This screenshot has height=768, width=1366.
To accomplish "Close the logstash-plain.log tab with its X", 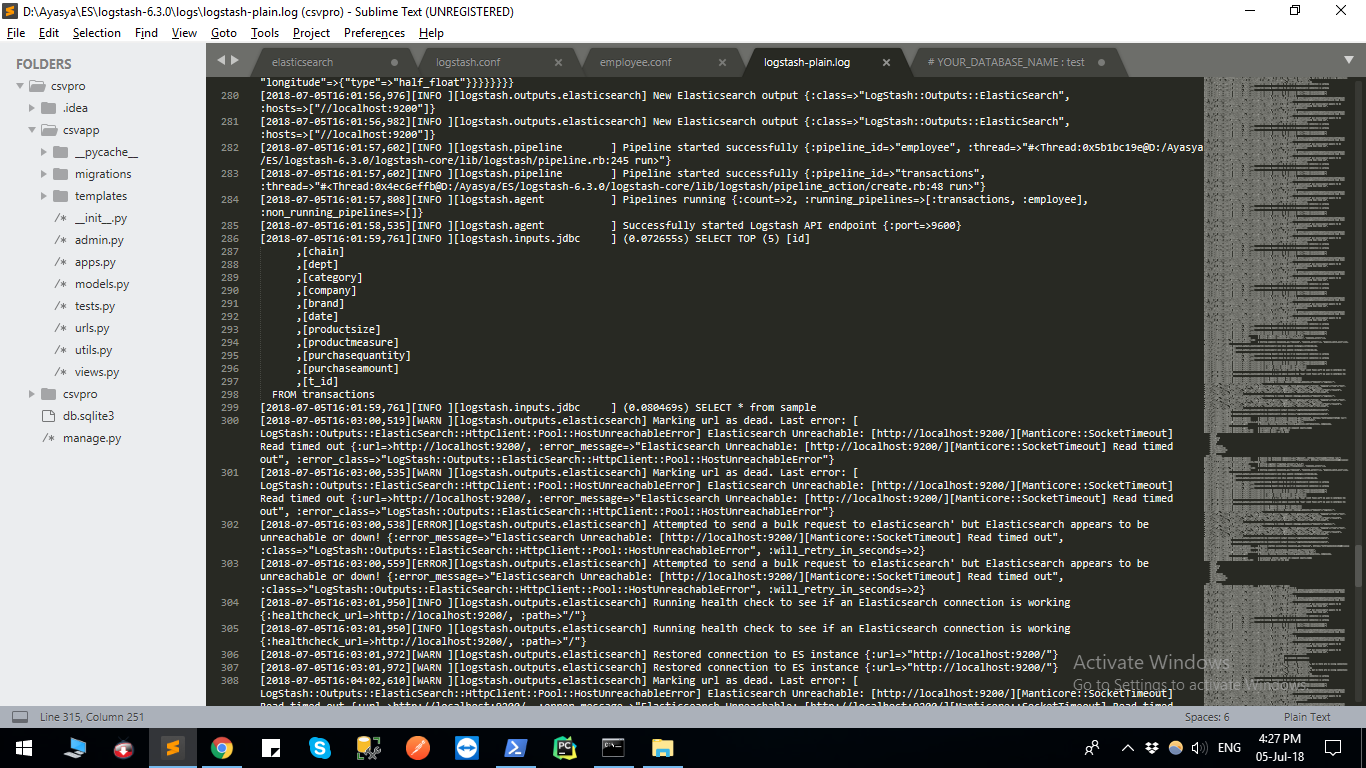I will 886,62.
